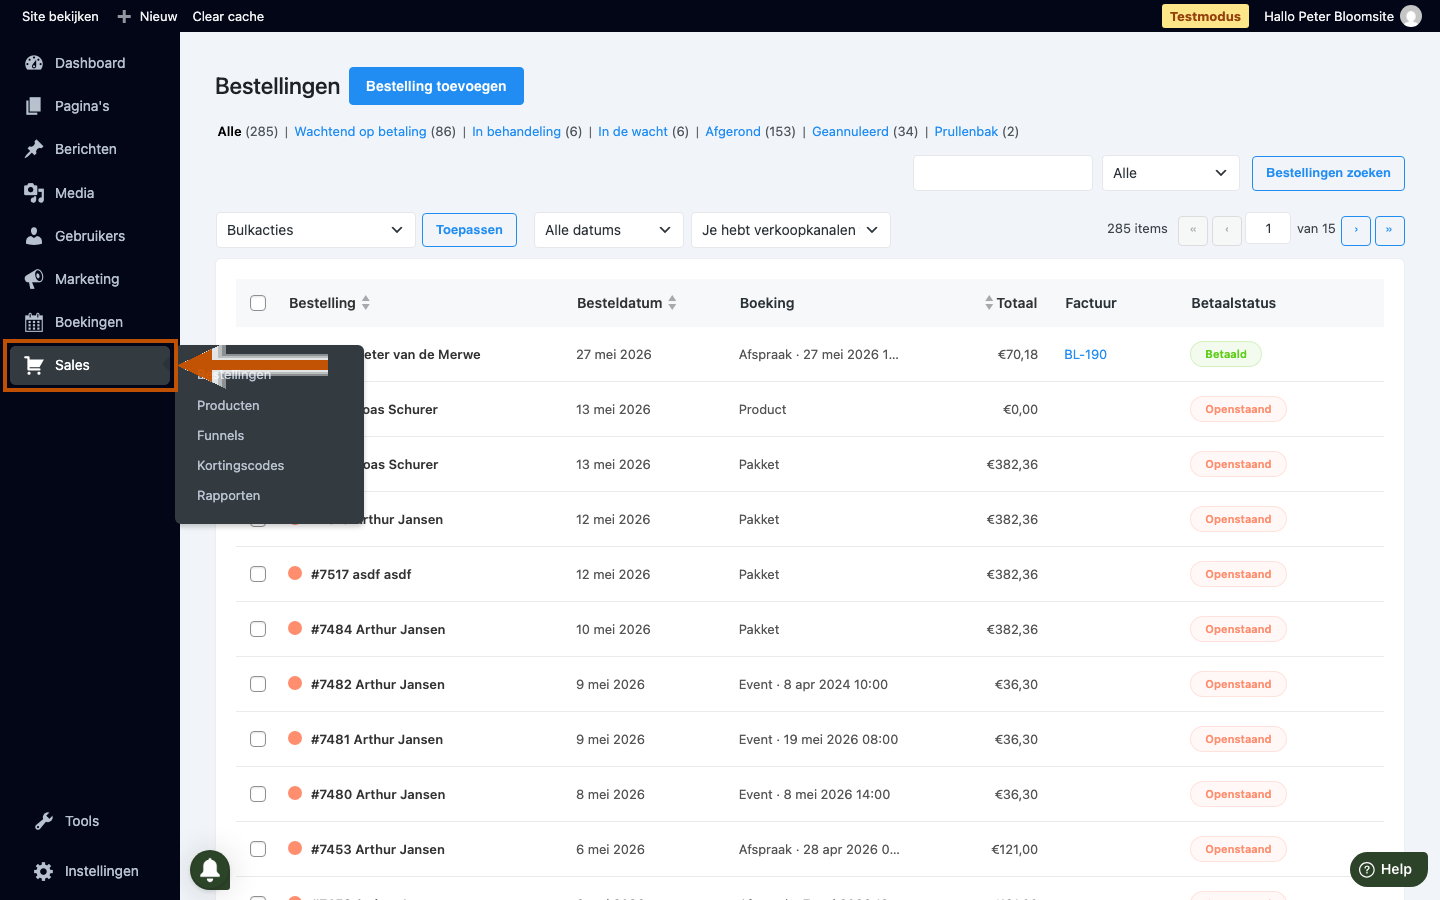1440x900 pixels.
Task: Click the Testmodus badge
Action: click(1205, 16)
